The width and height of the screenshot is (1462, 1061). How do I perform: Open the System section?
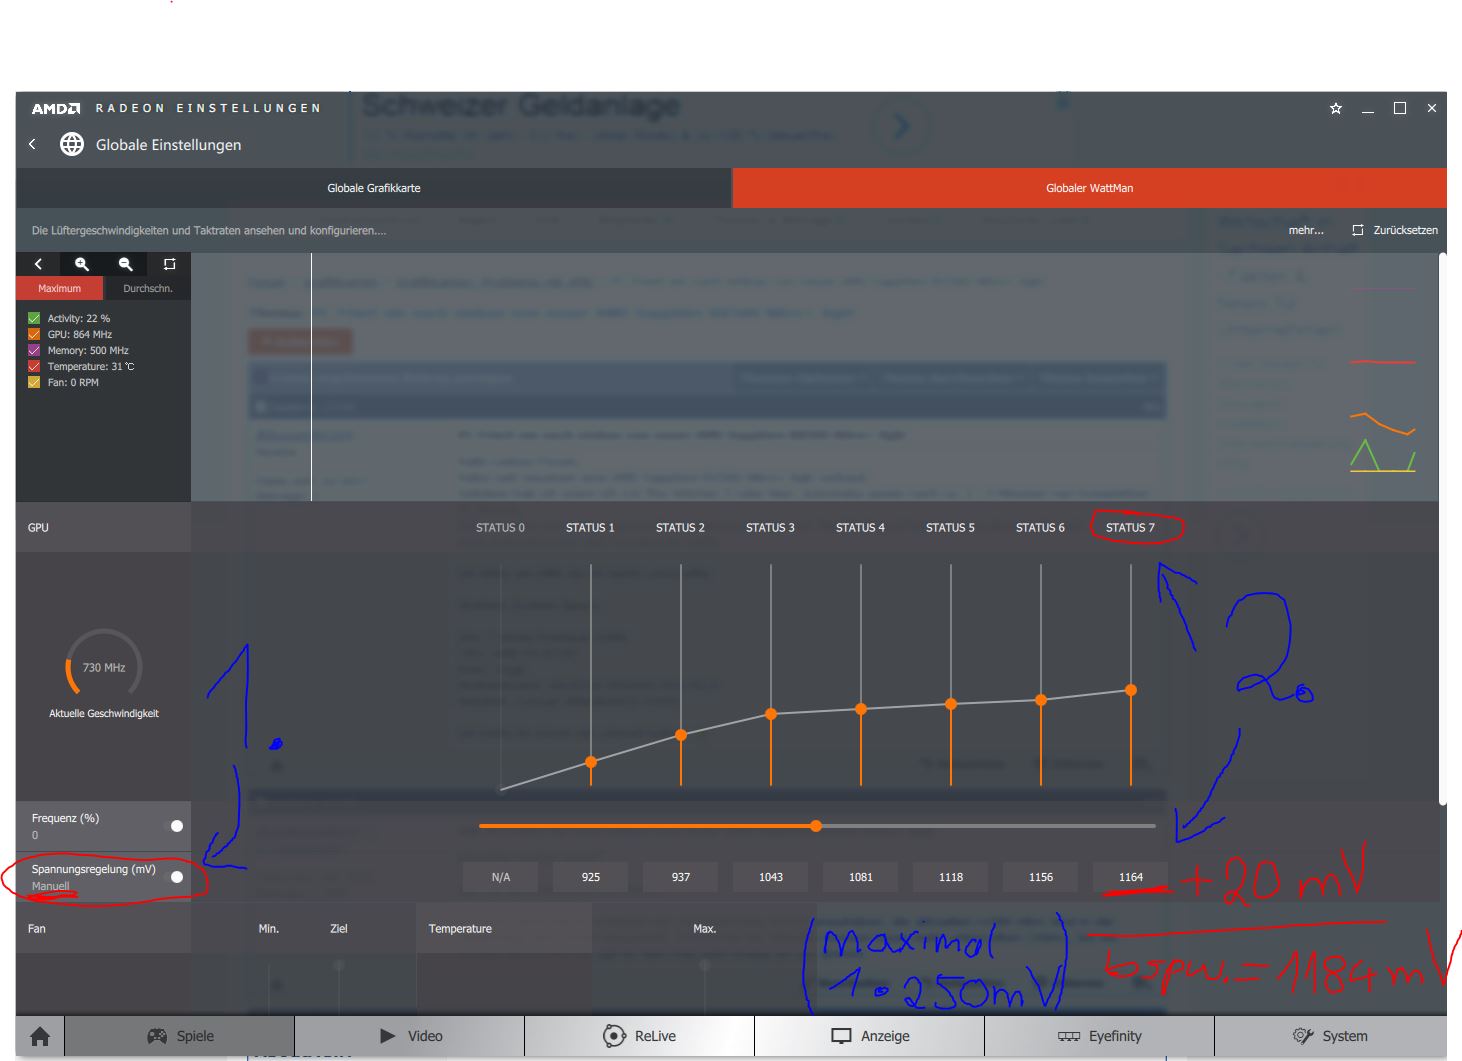pyautogui.click(x=1330, y=1036)
